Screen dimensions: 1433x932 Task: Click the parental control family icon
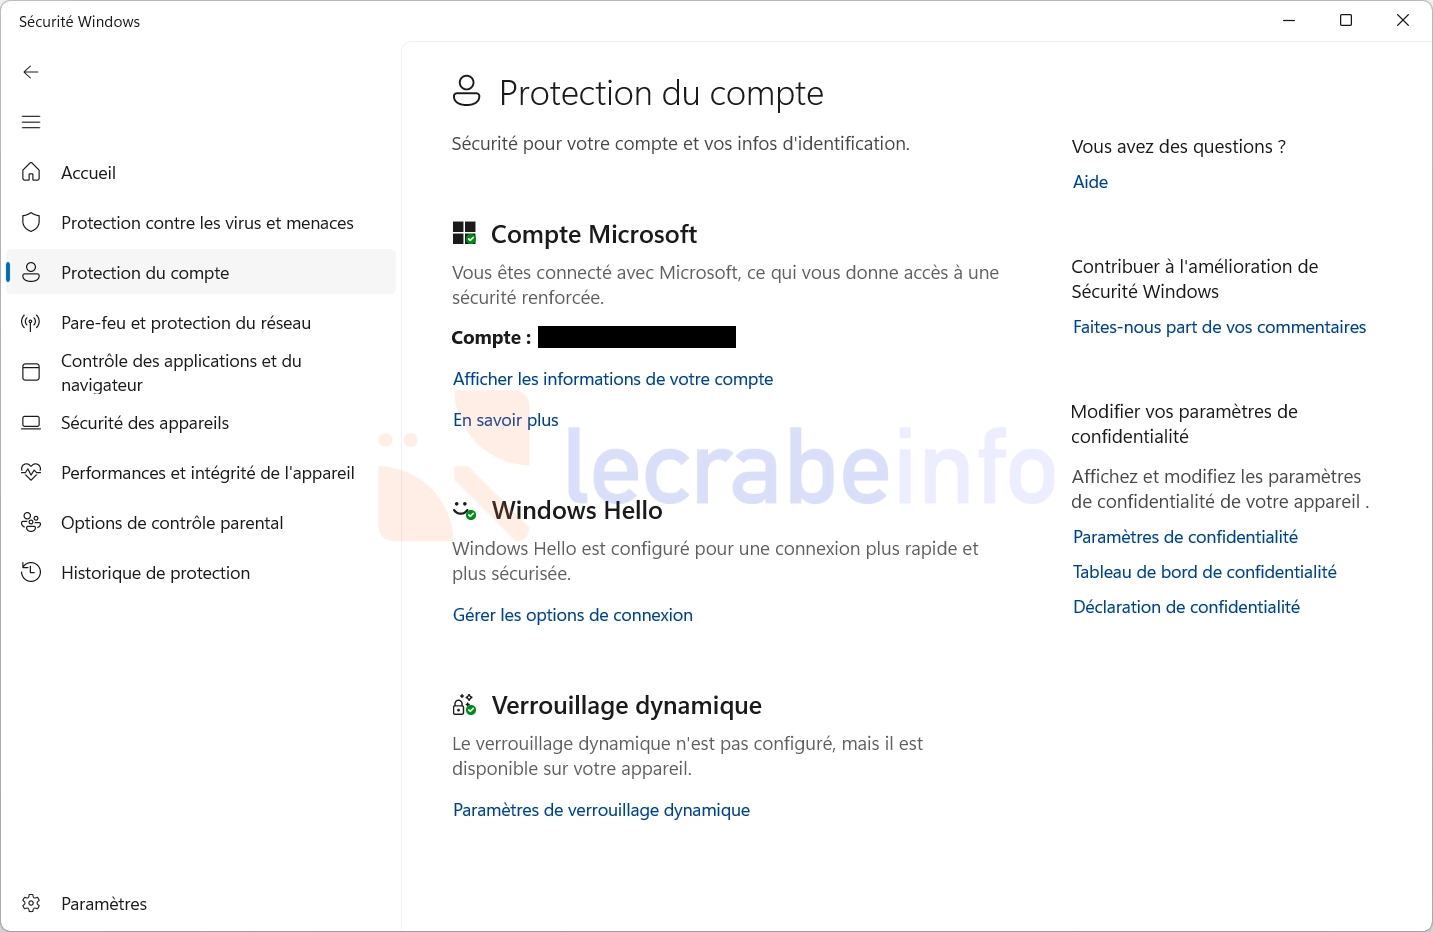tap(31, 522)
